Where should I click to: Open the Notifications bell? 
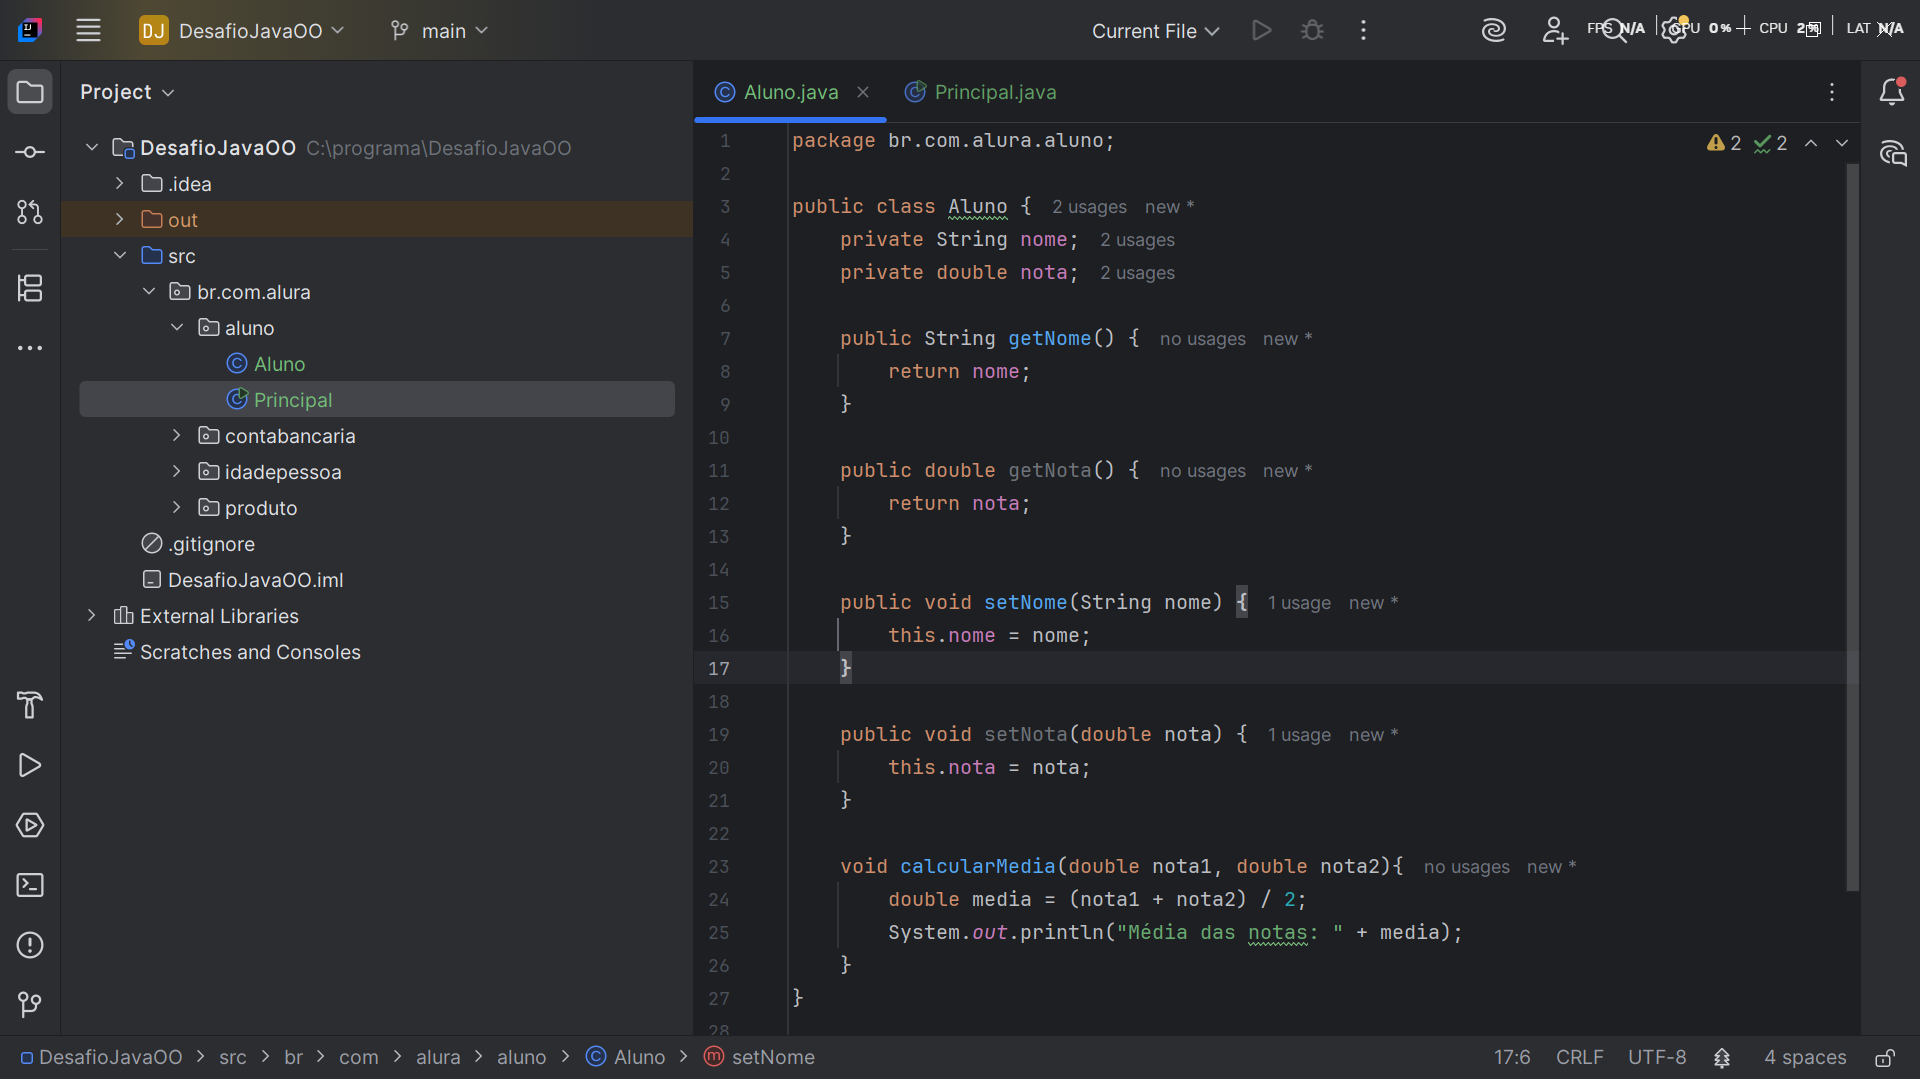(x=1892, y=92)
